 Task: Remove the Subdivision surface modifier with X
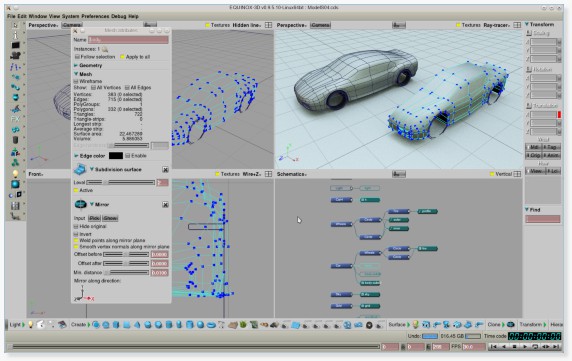point(165,170)
